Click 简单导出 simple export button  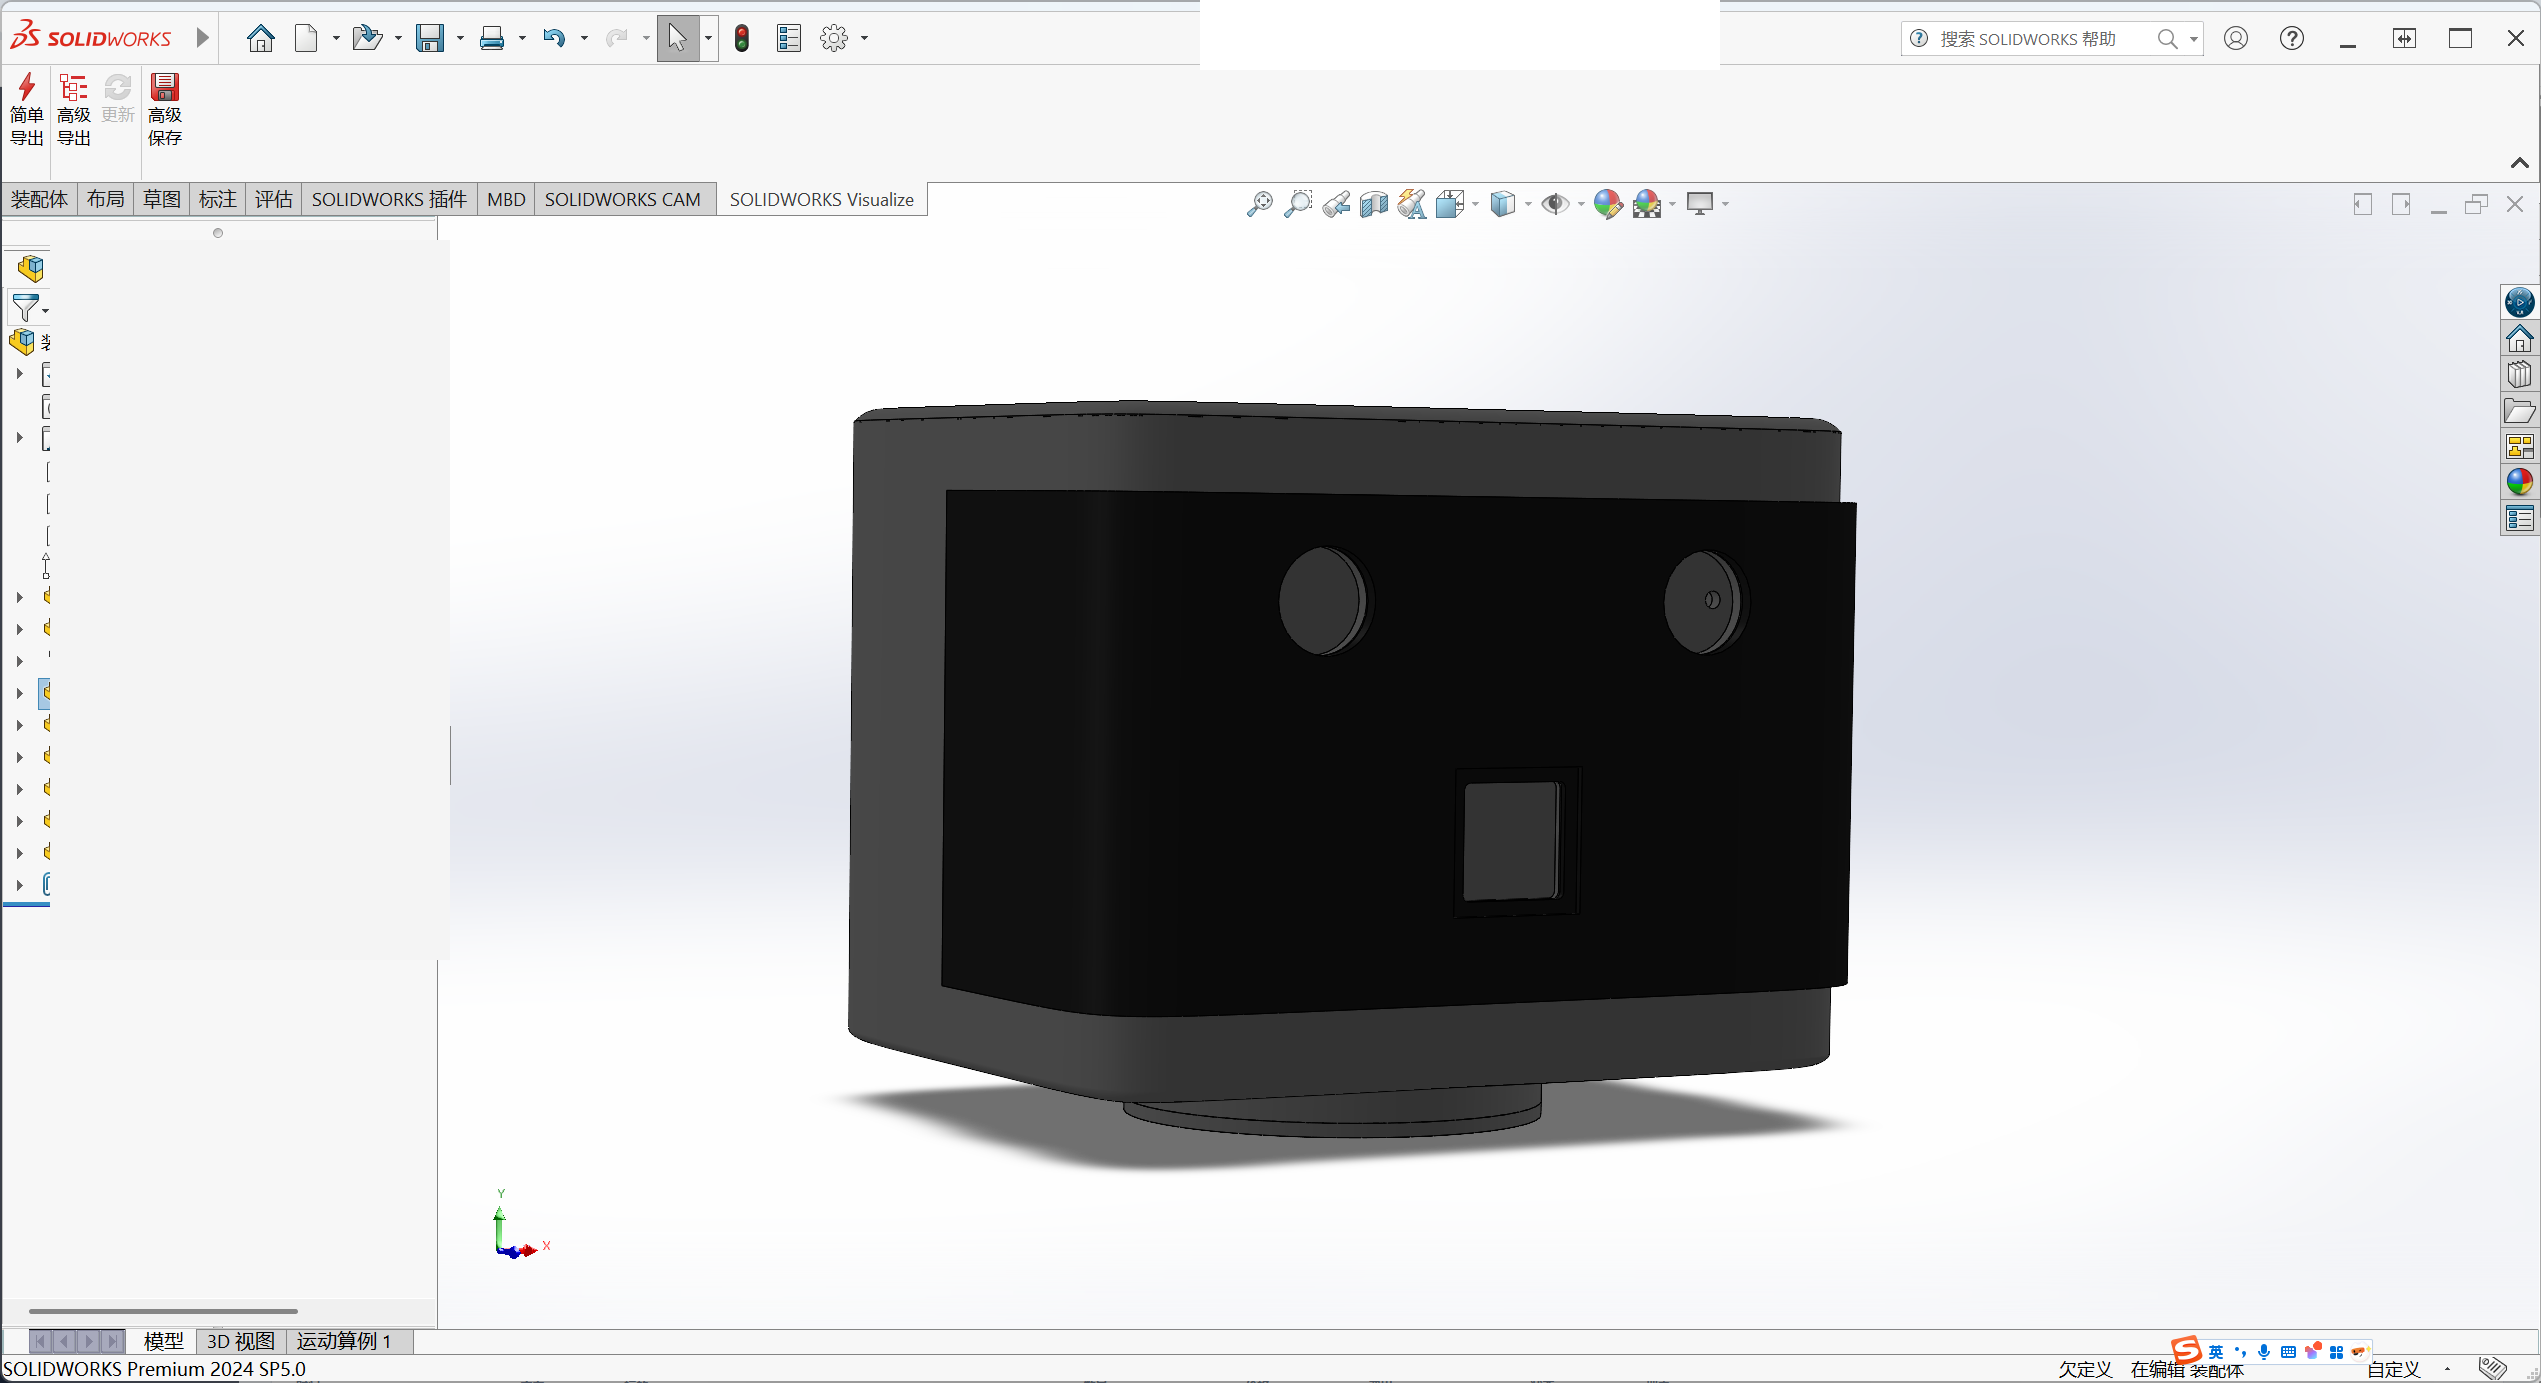click(27, 109)
